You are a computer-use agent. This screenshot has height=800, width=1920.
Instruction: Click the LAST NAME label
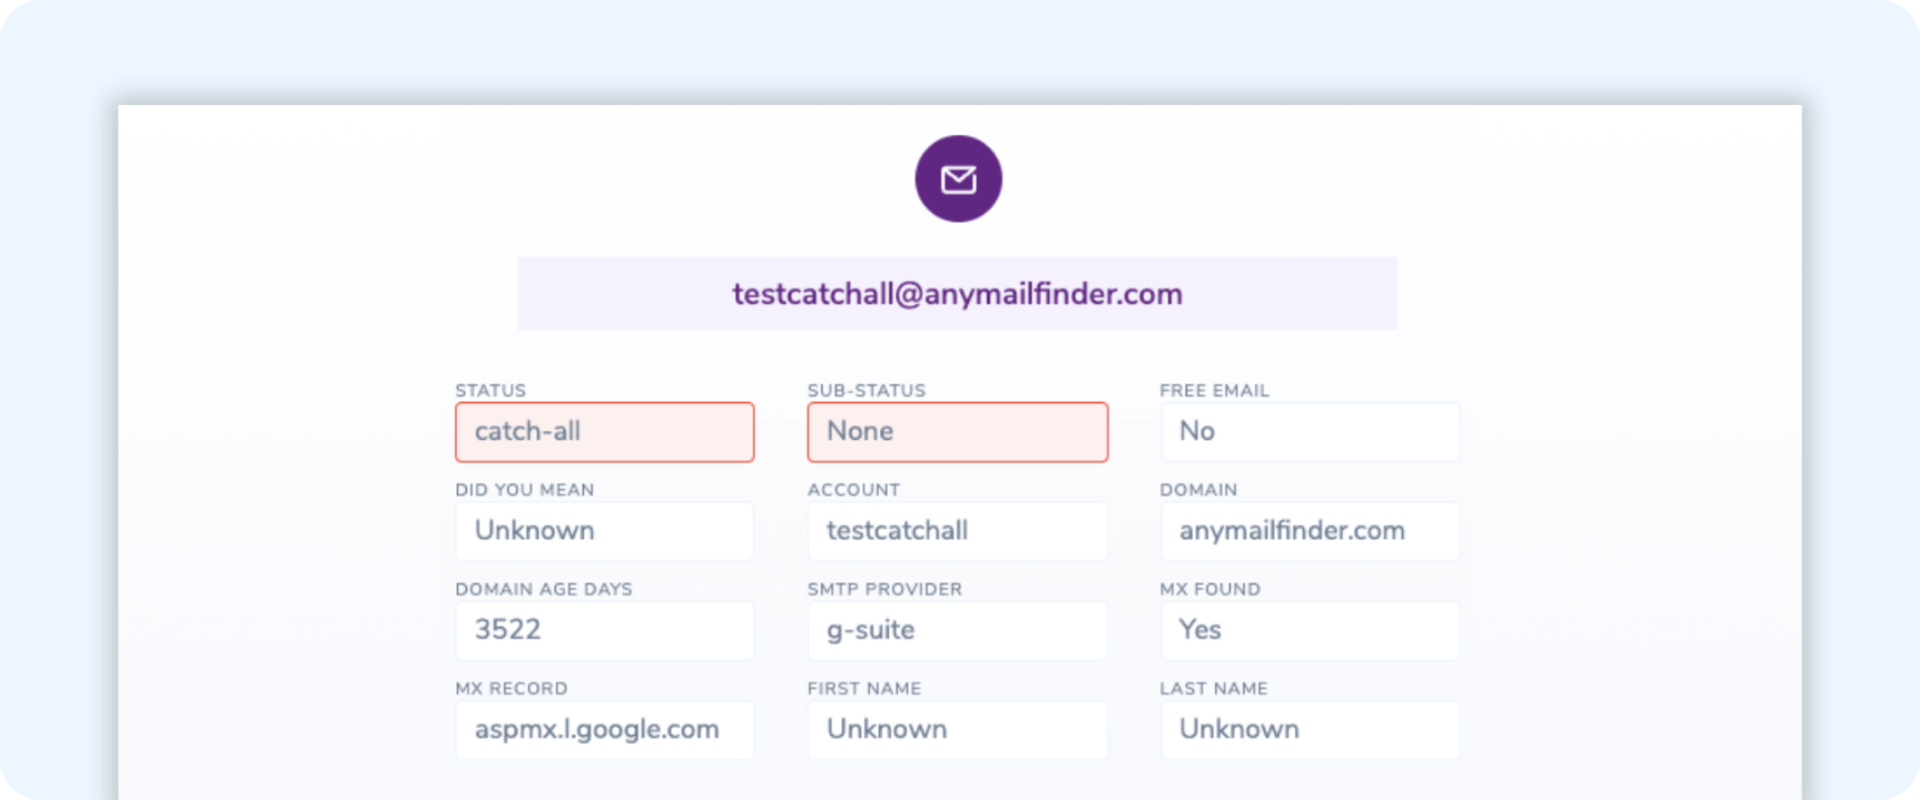[1213, 688]
